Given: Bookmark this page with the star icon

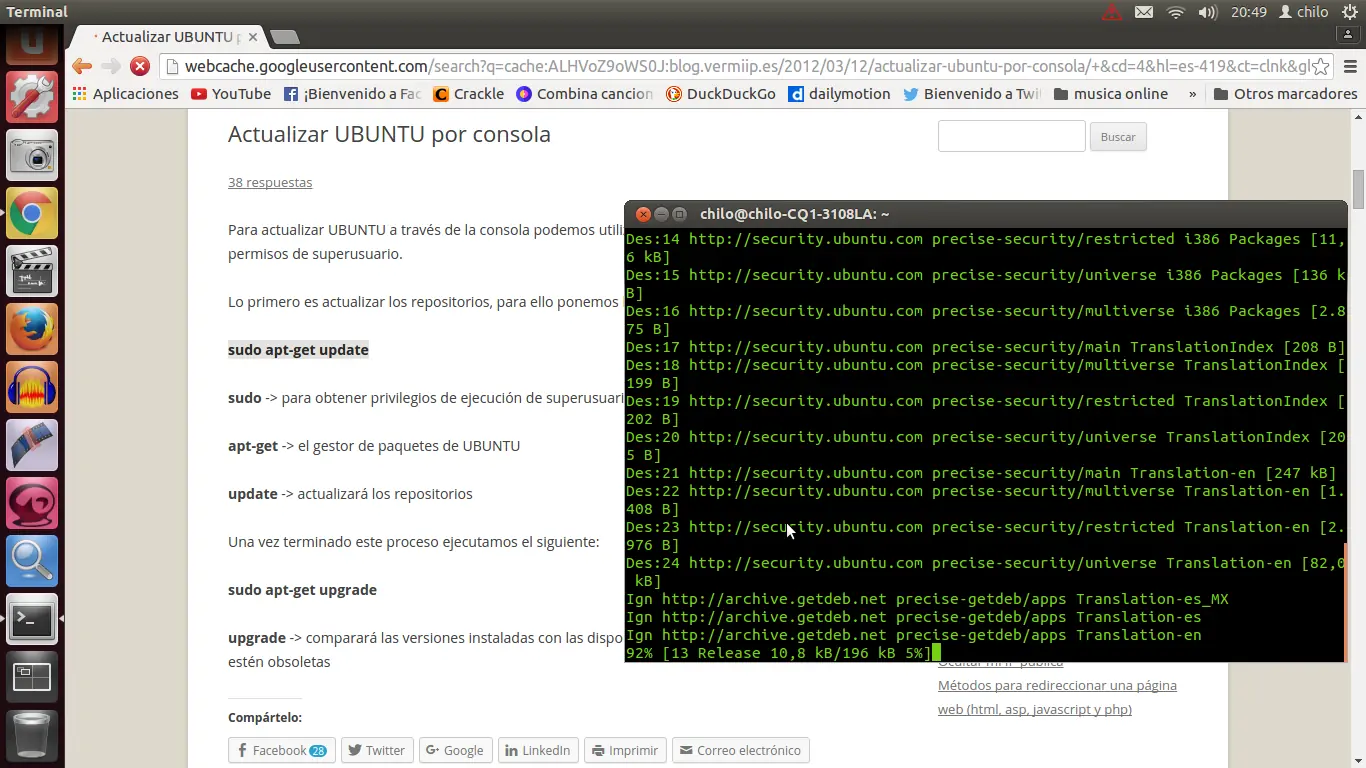Looking at the screenshot, I should pyautogui.click(x=1321, y=67).
